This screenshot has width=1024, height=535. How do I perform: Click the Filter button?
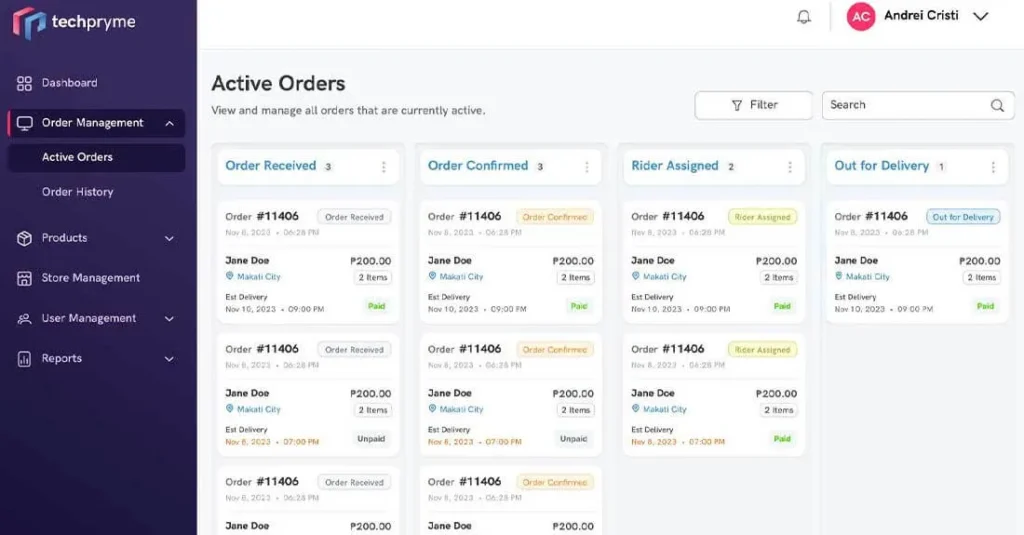click(x=754, y=105)
